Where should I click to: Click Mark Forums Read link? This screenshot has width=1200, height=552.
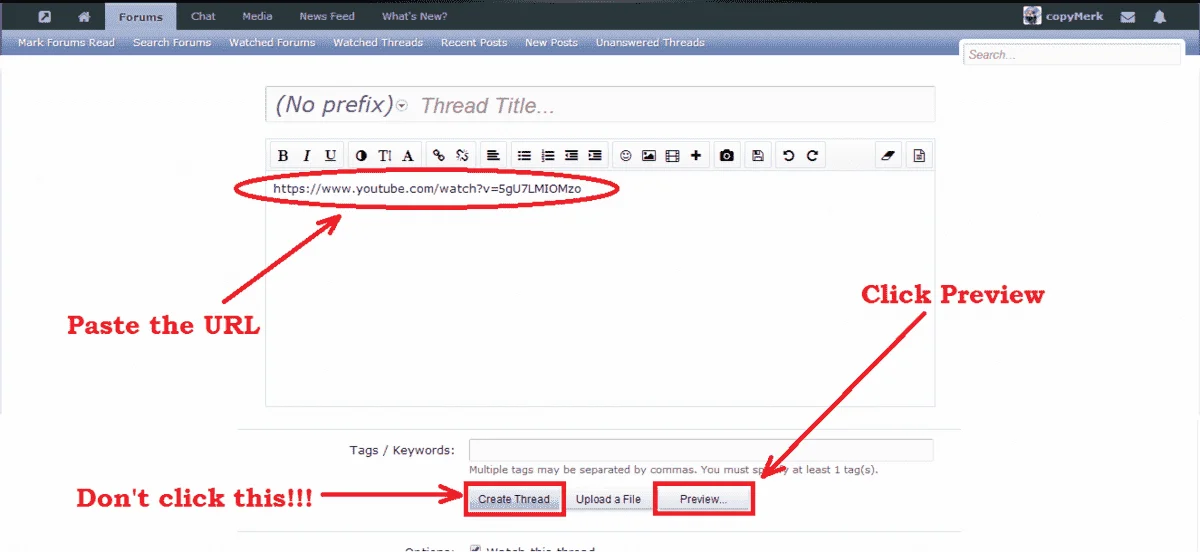click(x=66, y=43)
